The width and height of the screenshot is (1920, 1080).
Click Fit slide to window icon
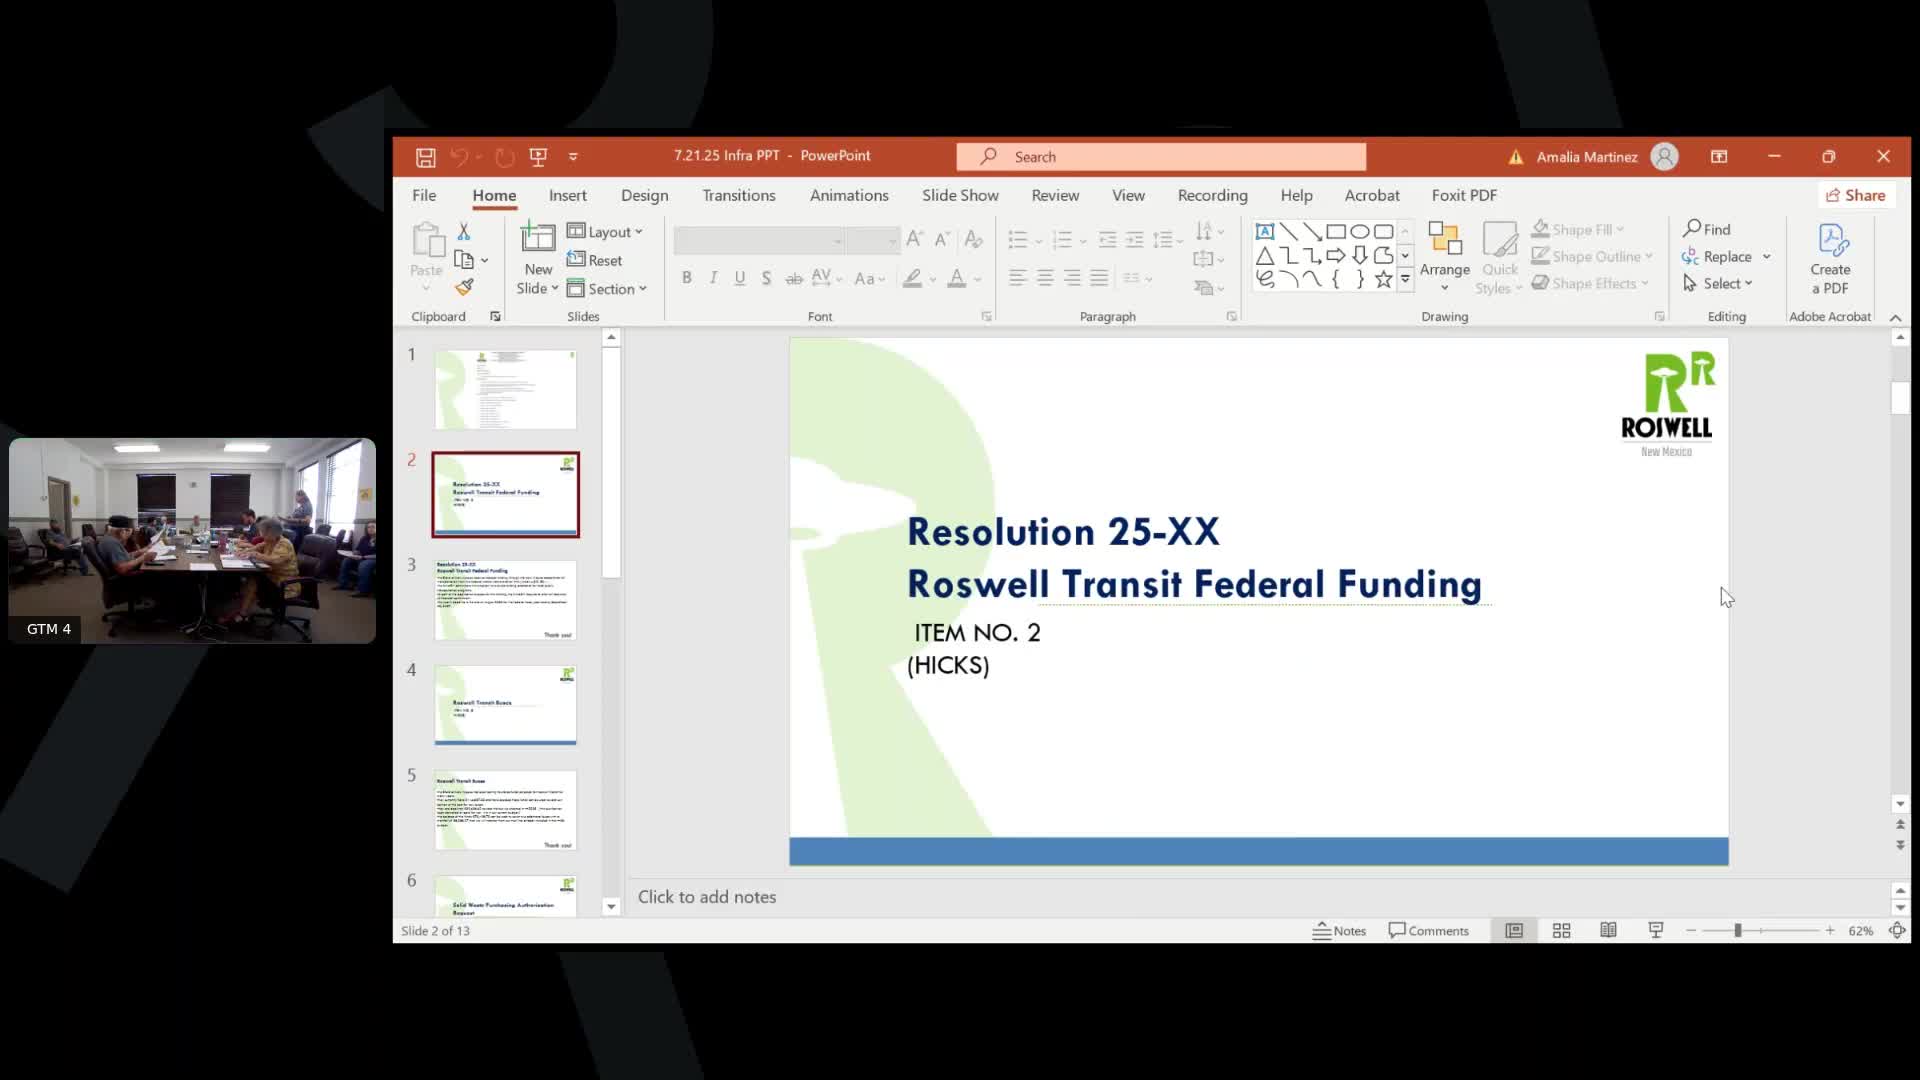pos(1897,931)
